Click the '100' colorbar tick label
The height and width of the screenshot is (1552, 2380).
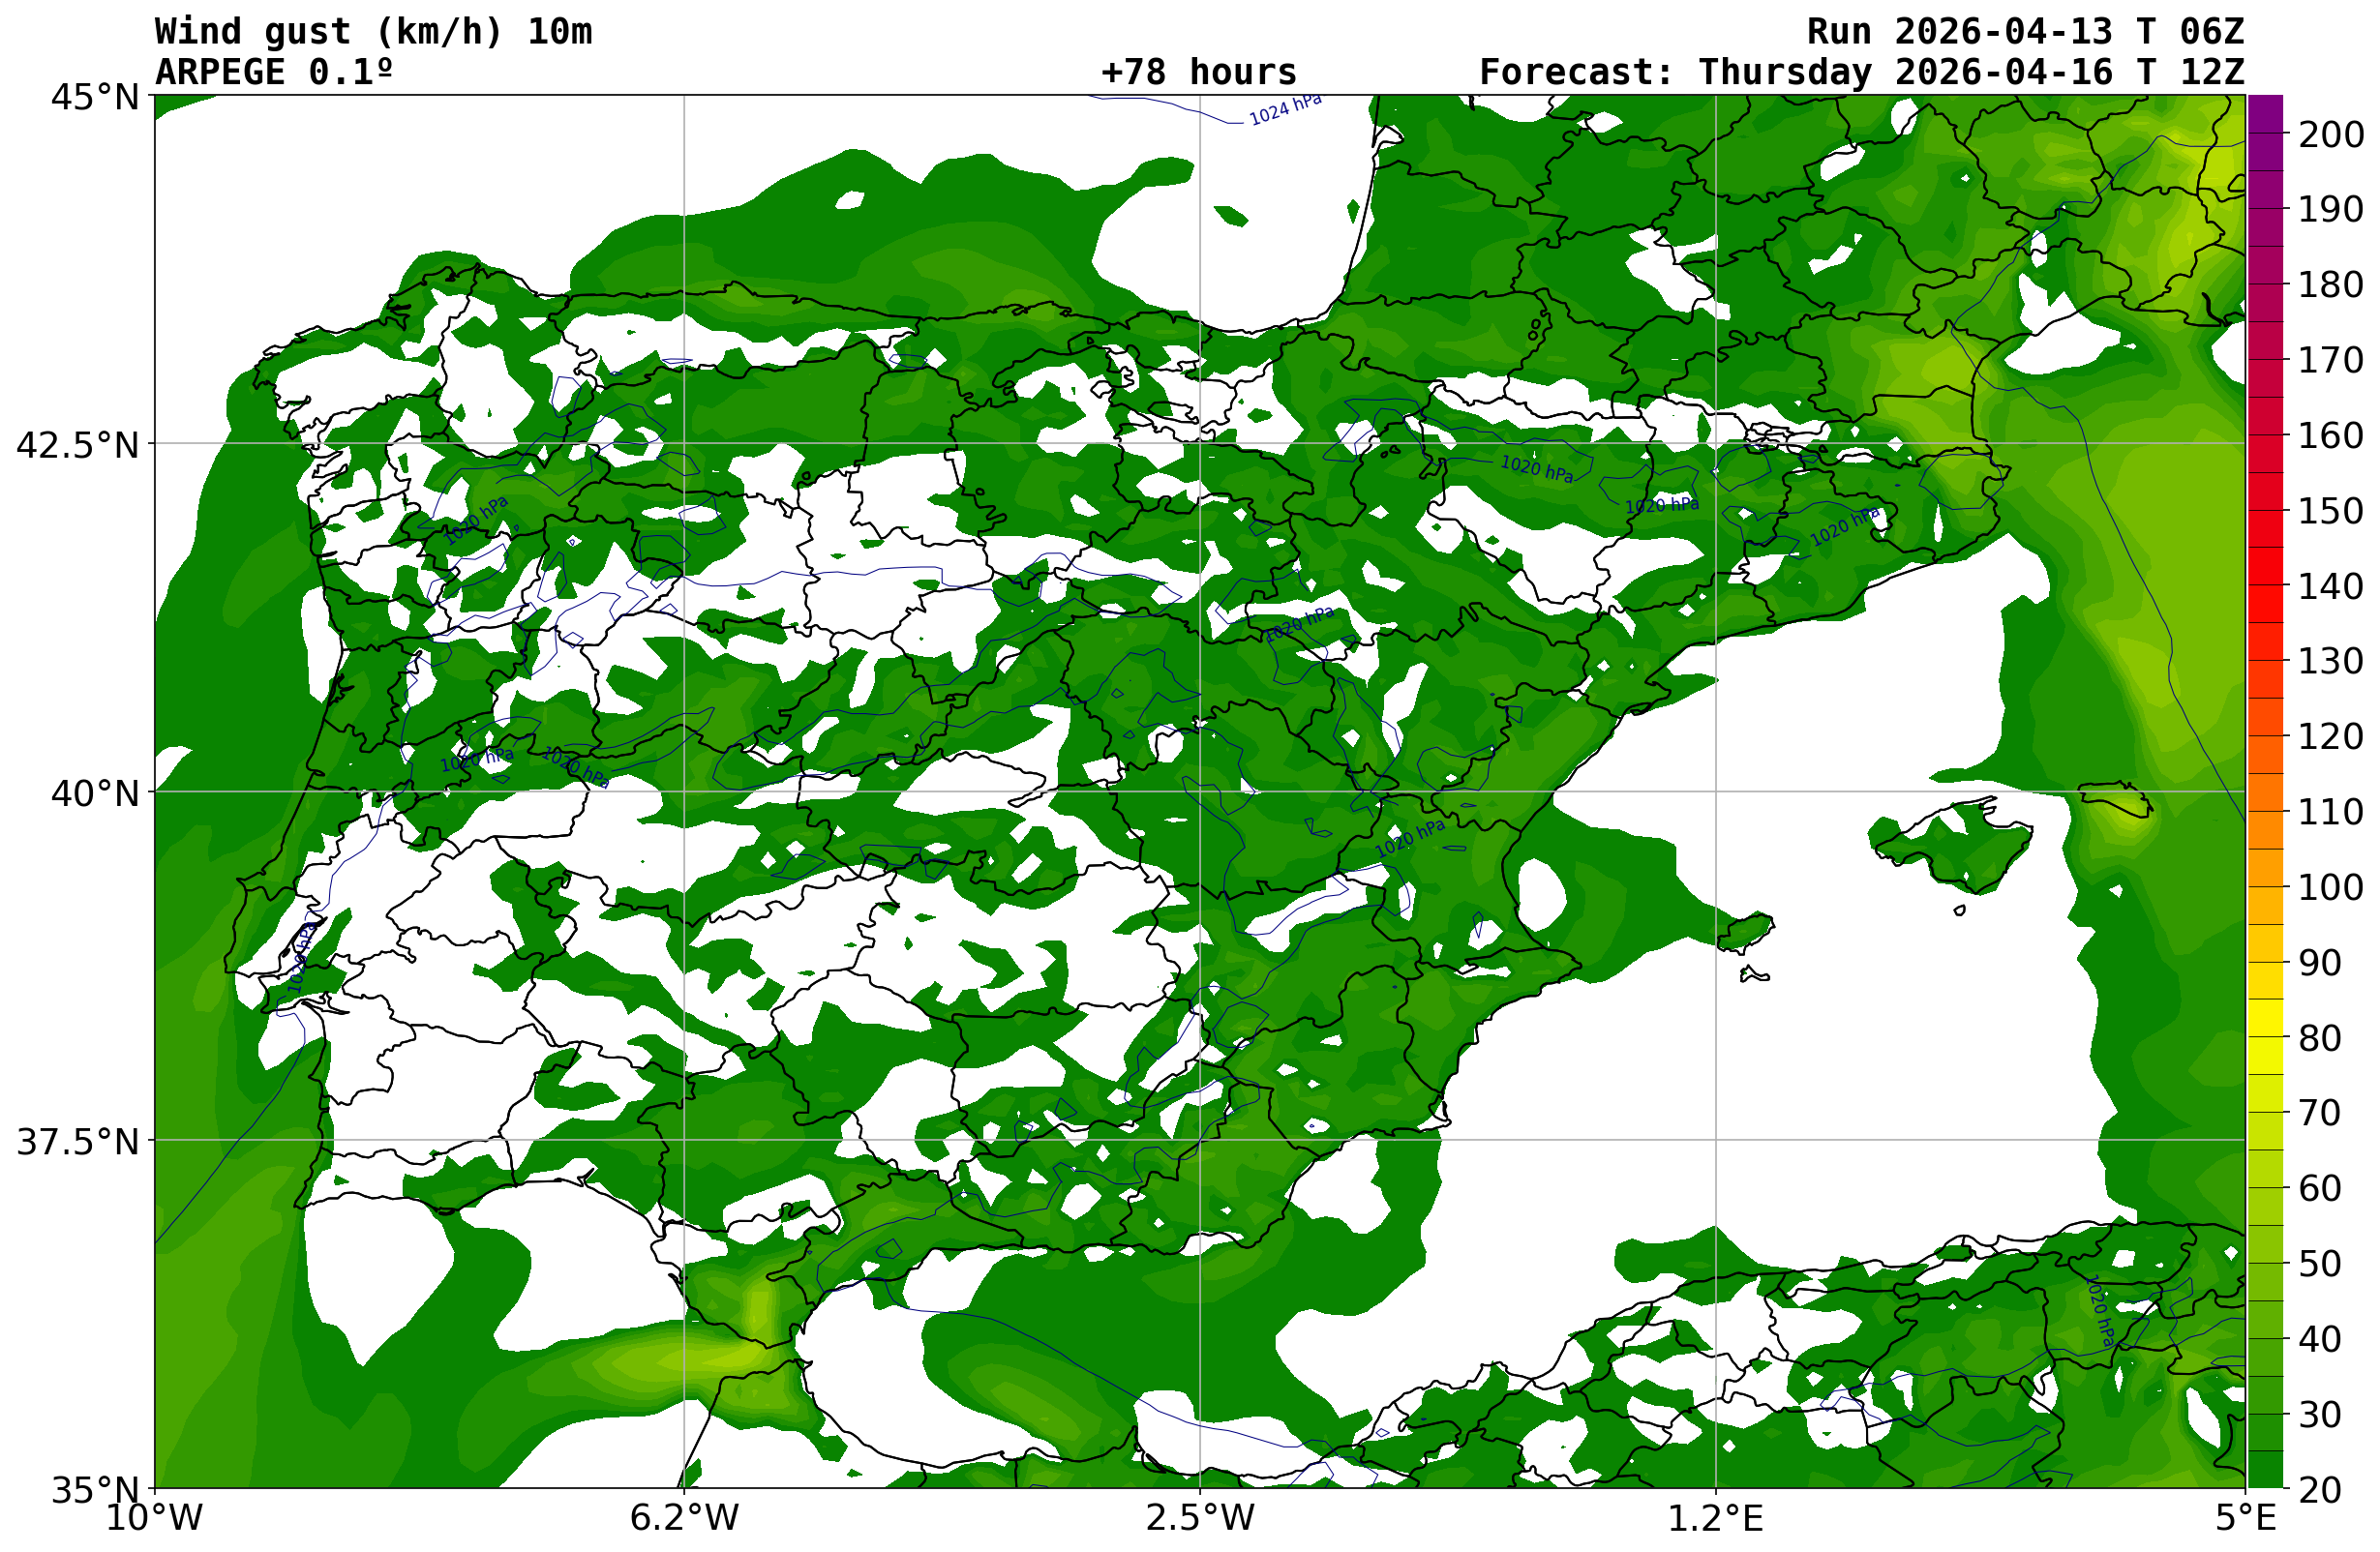(2330, 887)
